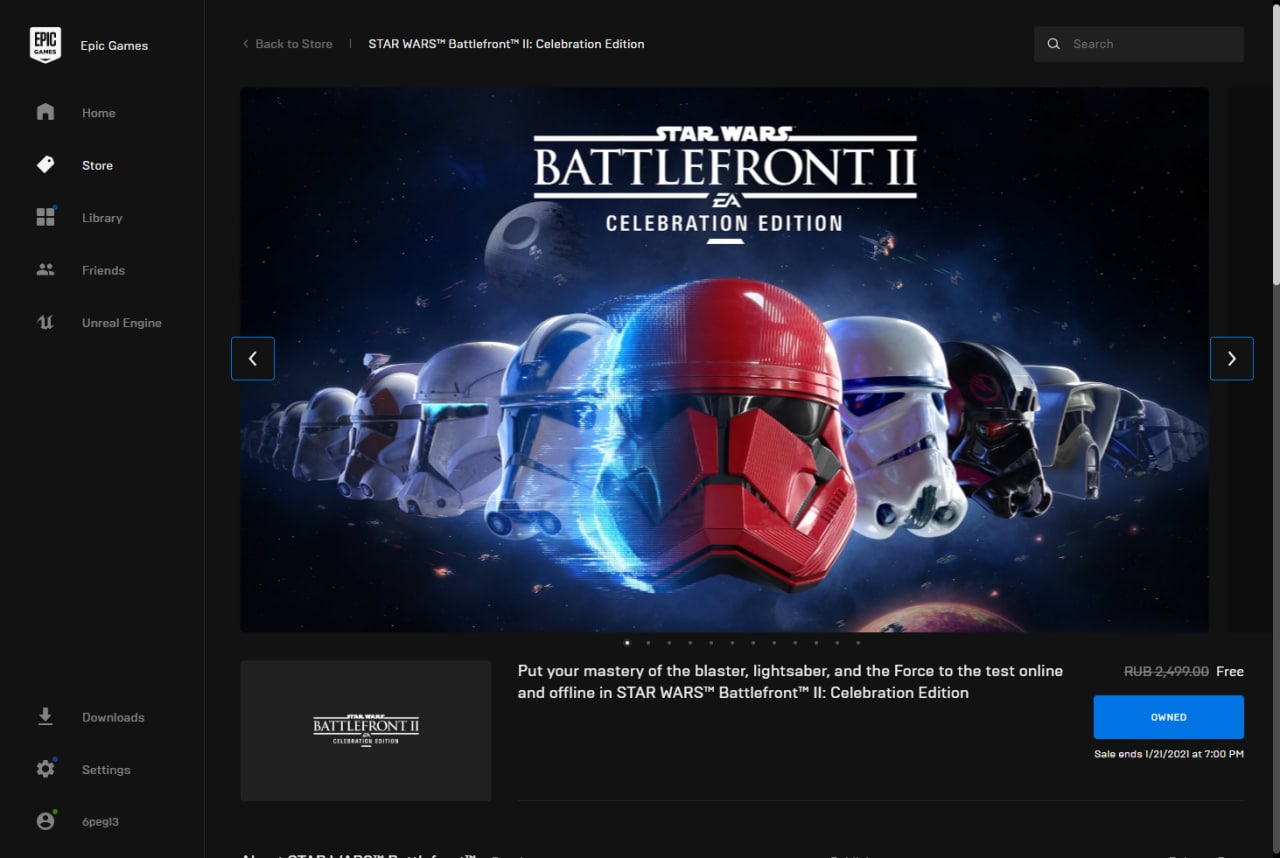Open the Library grid icon
Screen dimensions: 1280x858
(x=45, y=217)
